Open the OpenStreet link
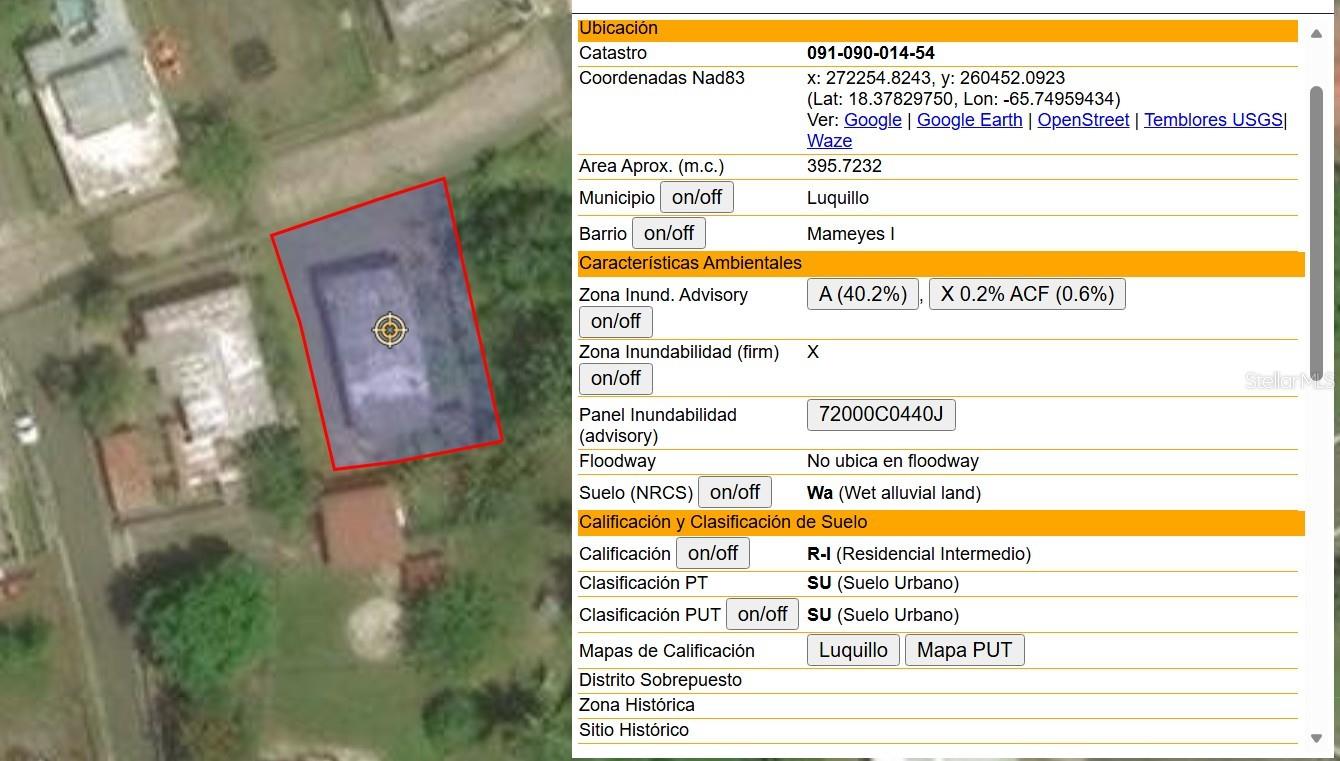Viewport: 1340px width, 761px height. pyautogui.click(x=1083, y=120)
